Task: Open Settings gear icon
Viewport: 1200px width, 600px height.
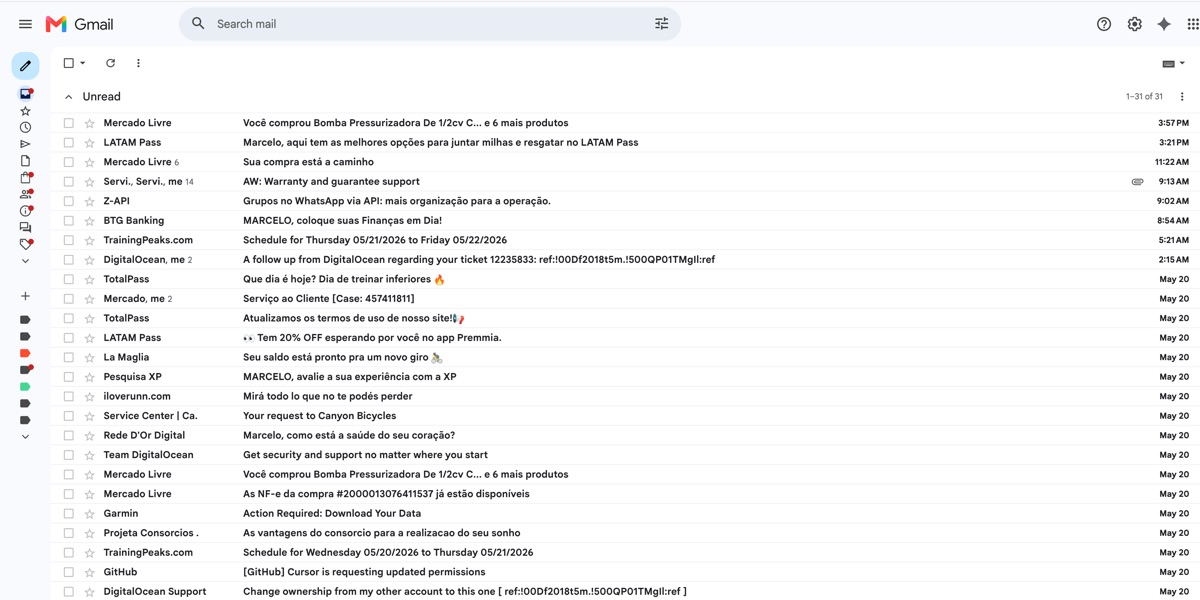Action: [1134, 24]
